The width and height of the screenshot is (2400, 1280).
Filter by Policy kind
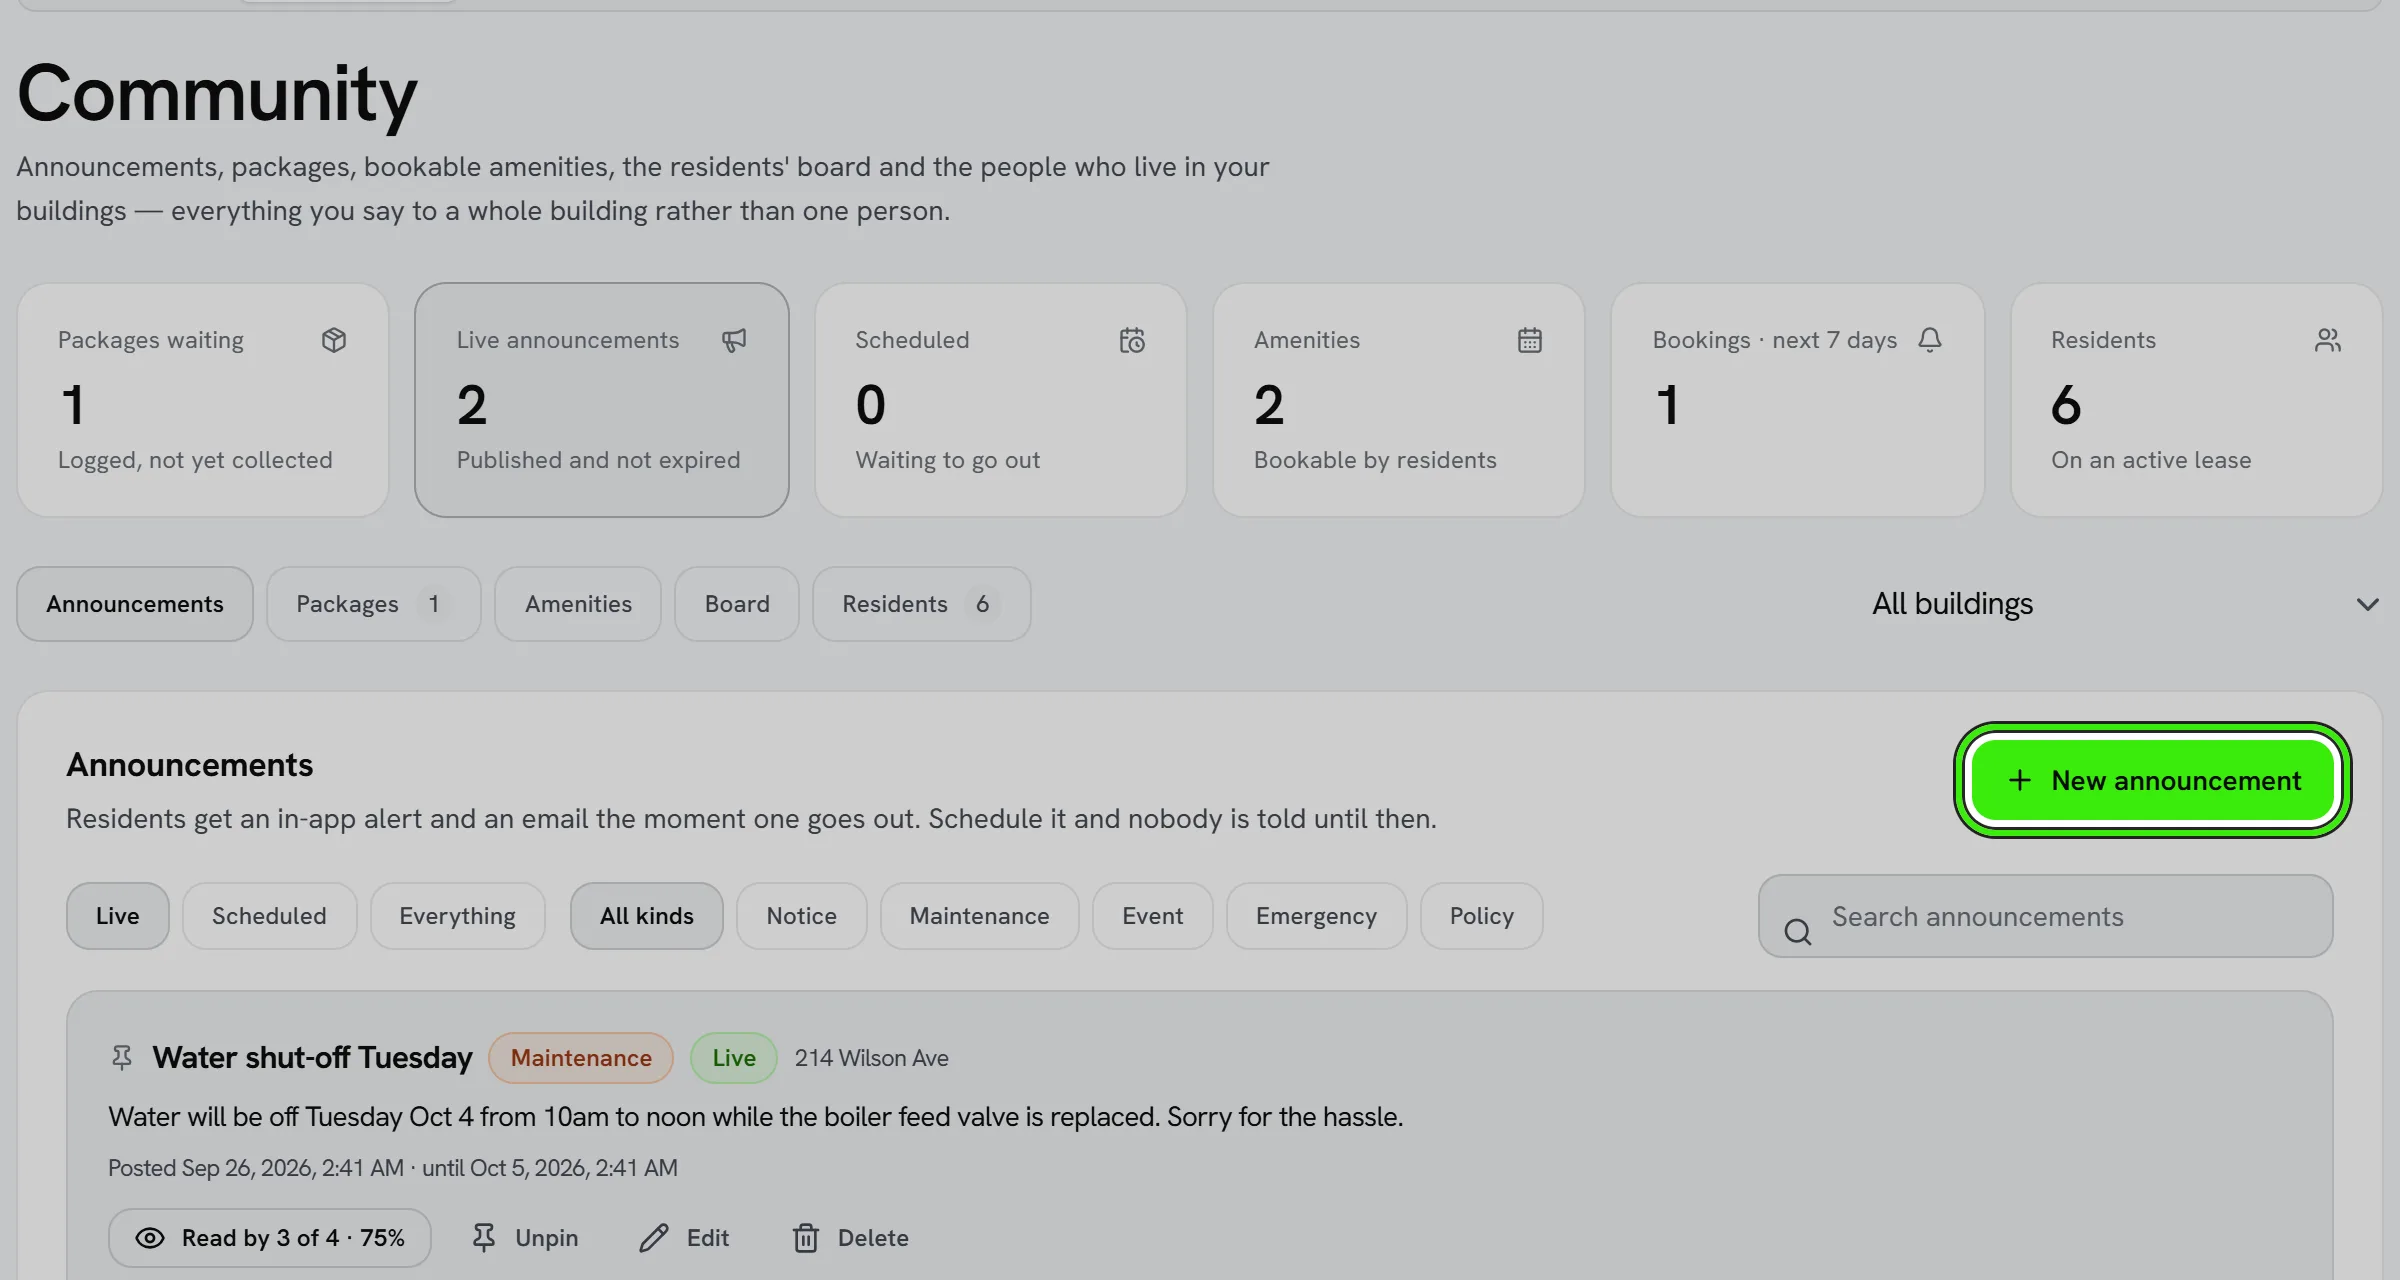(x=1482, y=916)
